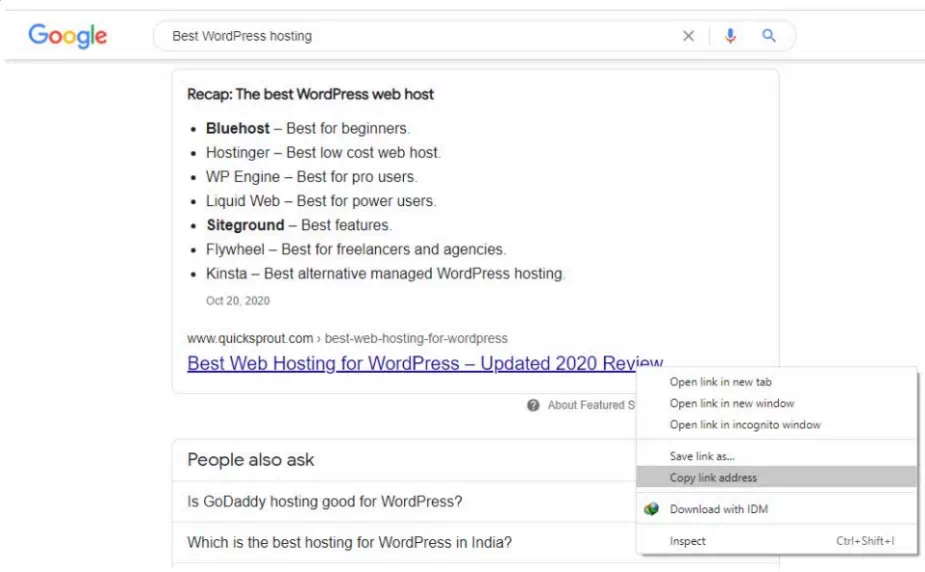Viewport: 925px width, 572px height.
Task: Select 'Inspect' from context menu
Action: coord(688,541)
